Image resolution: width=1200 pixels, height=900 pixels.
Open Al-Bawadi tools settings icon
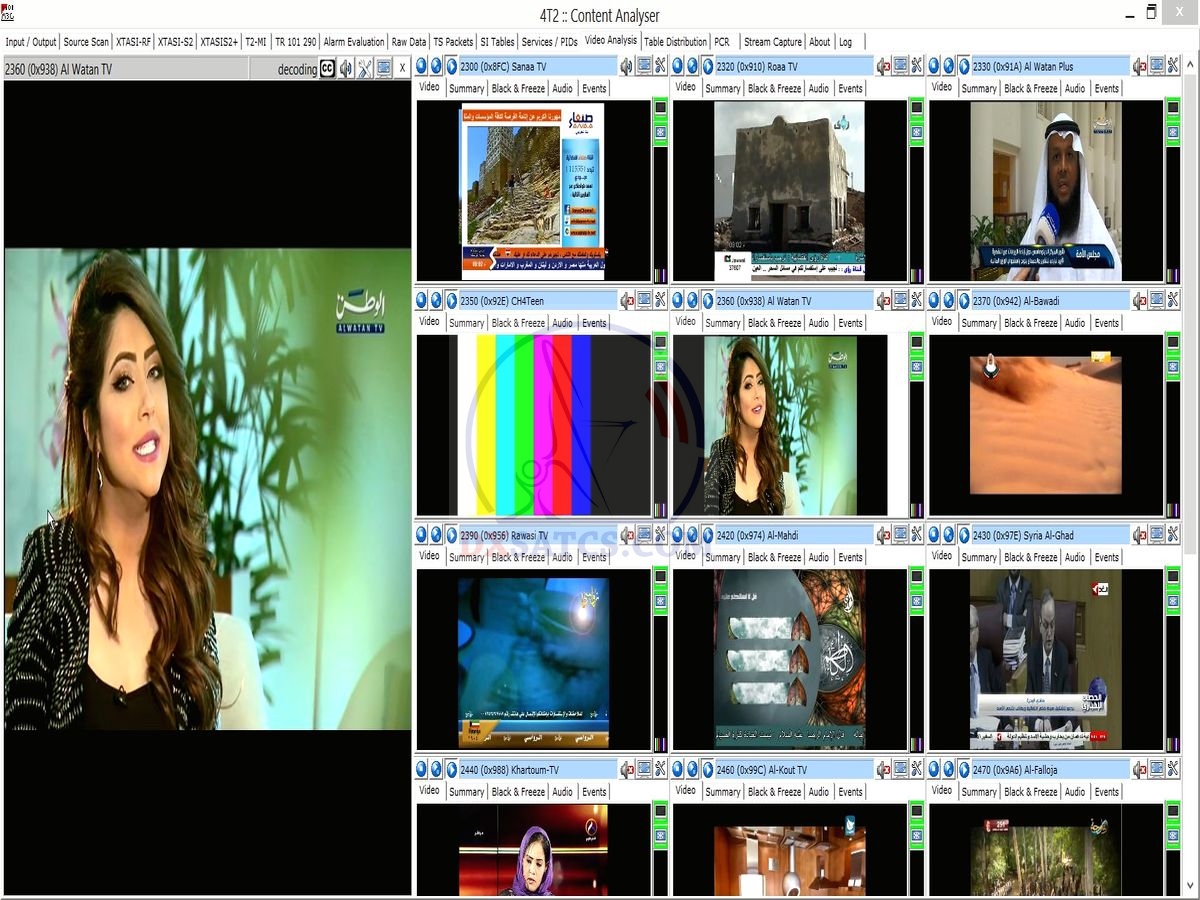tap(1173, 300)
